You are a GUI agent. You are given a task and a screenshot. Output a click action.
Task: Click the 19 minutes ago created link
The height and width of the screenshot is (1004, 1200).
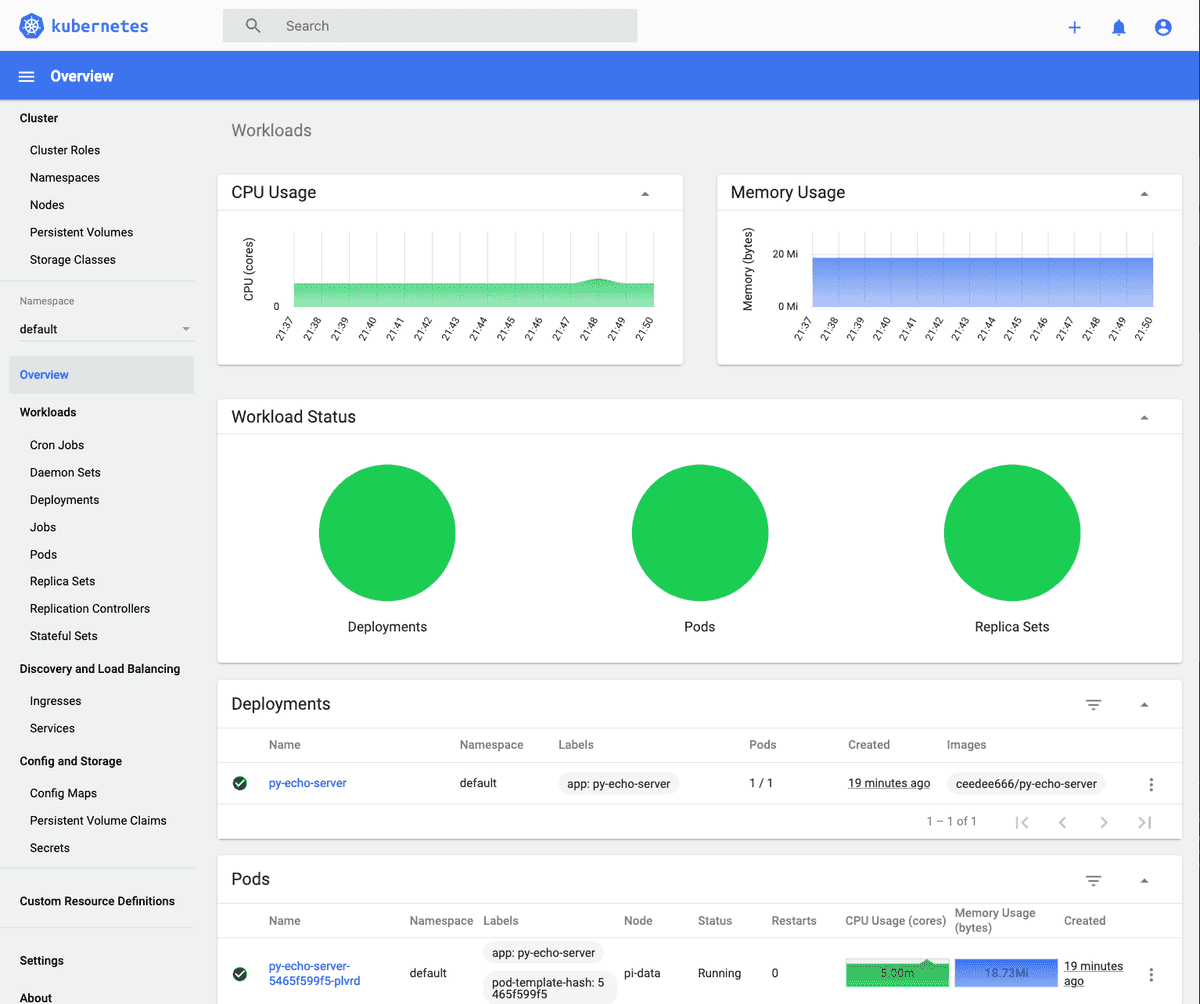(888, 783)
